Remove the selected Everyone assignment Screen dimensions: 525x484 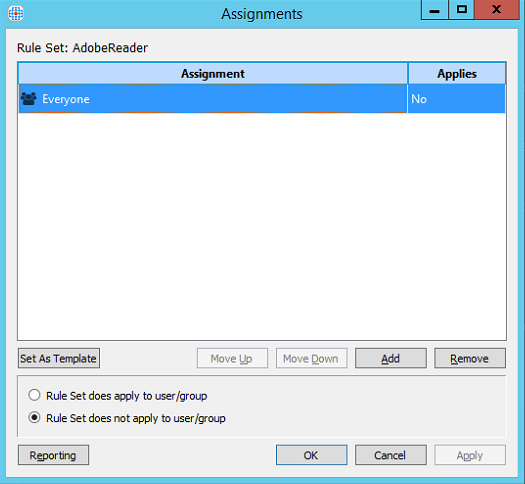tap(470, 358)
